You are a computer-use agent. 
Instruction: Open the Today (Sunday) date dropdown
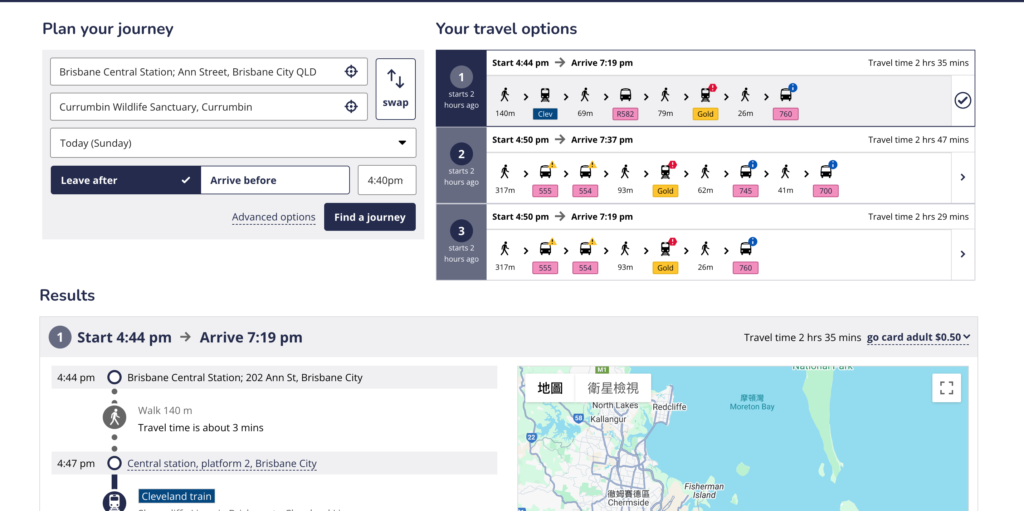233,143
